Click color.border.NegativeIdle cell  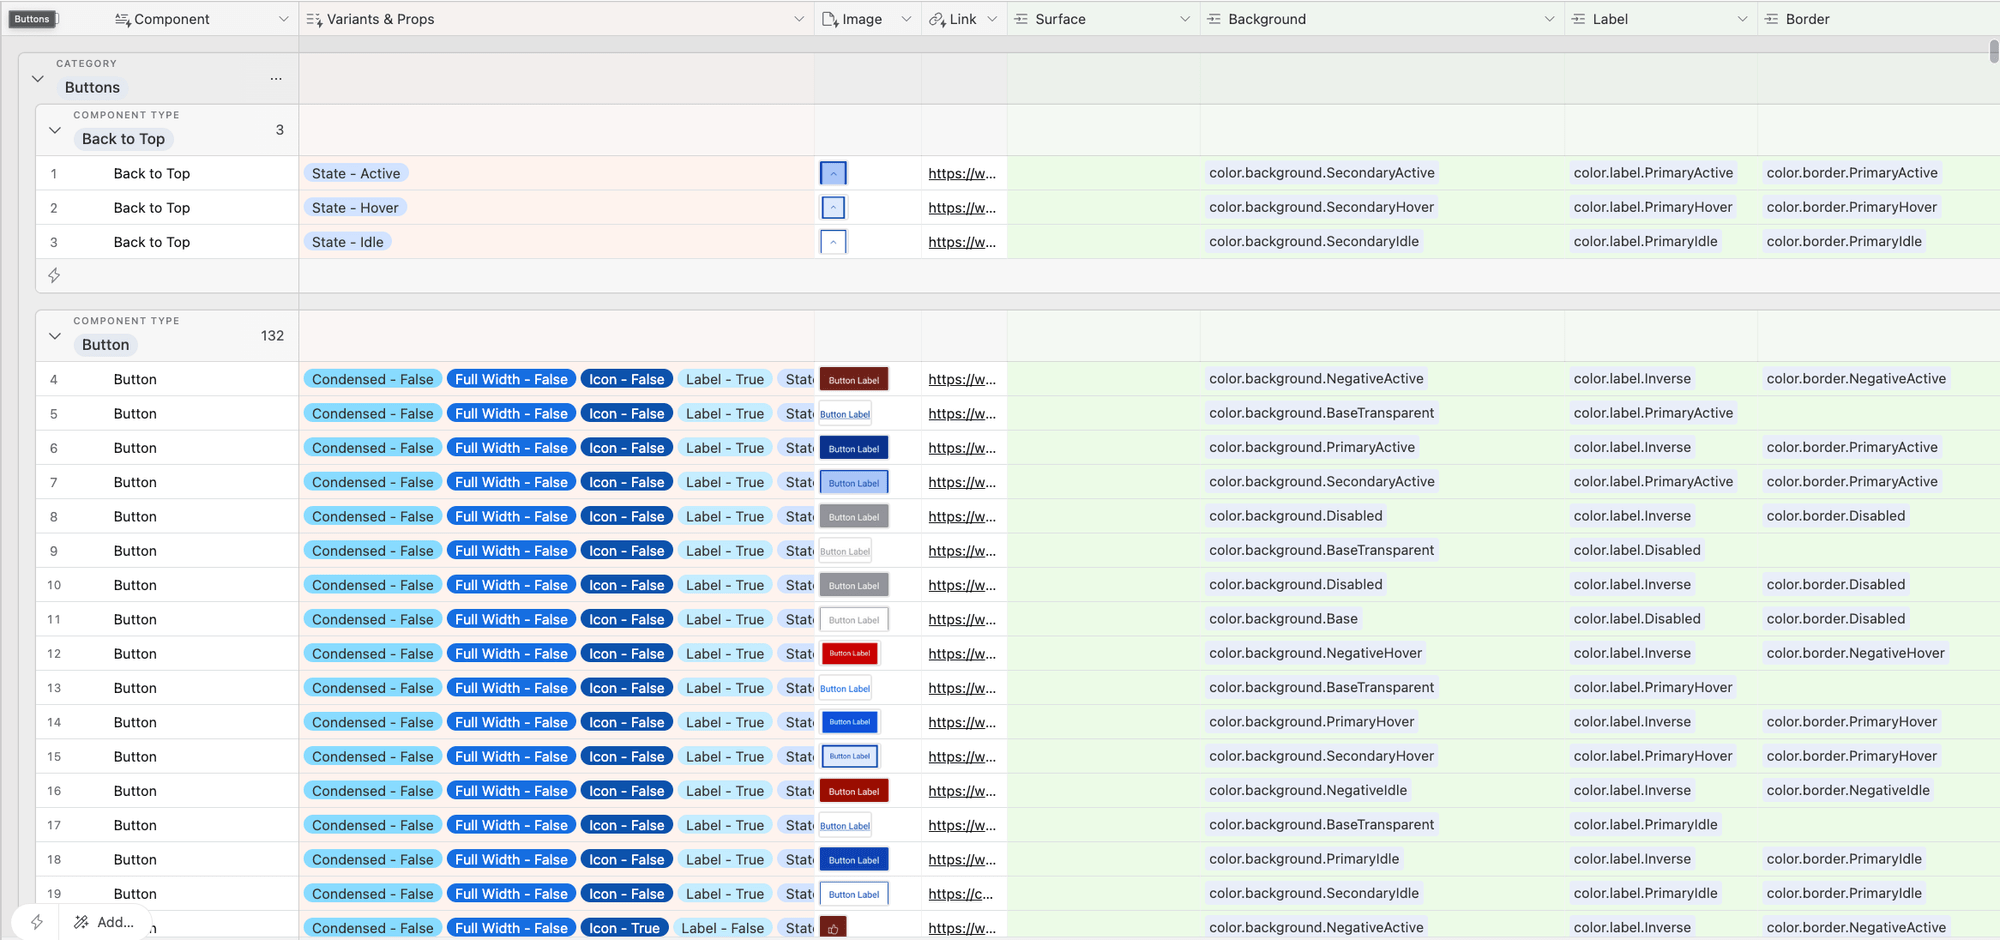(x=1848, y=790)
